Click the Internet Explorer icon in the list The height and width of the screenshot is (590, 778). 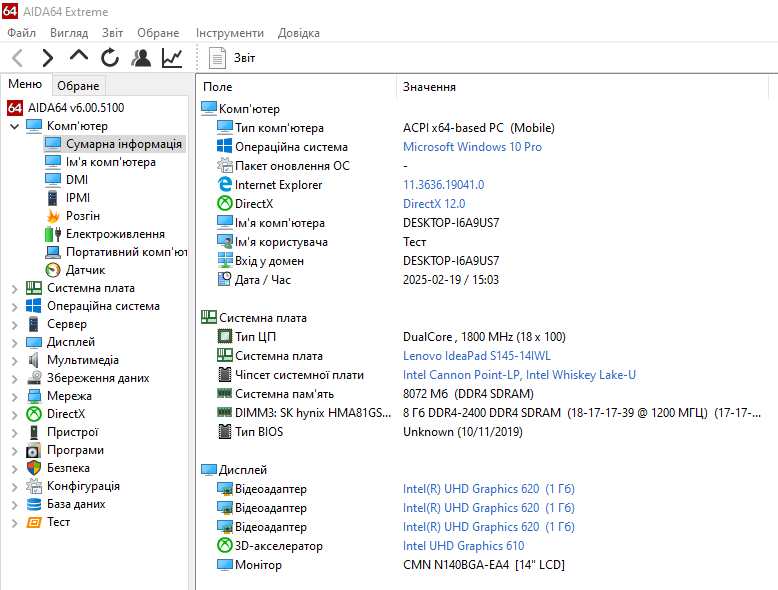tap(225, 185)
